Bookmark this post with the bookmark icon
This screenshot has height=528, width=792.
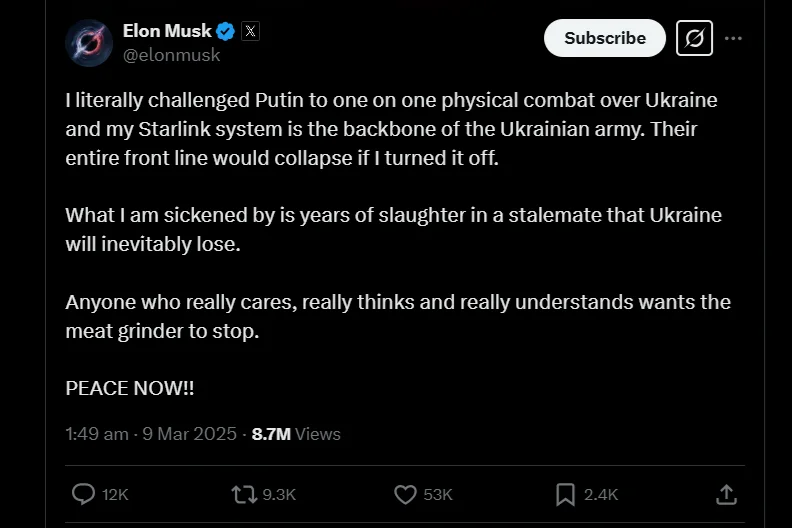[565, 494]
